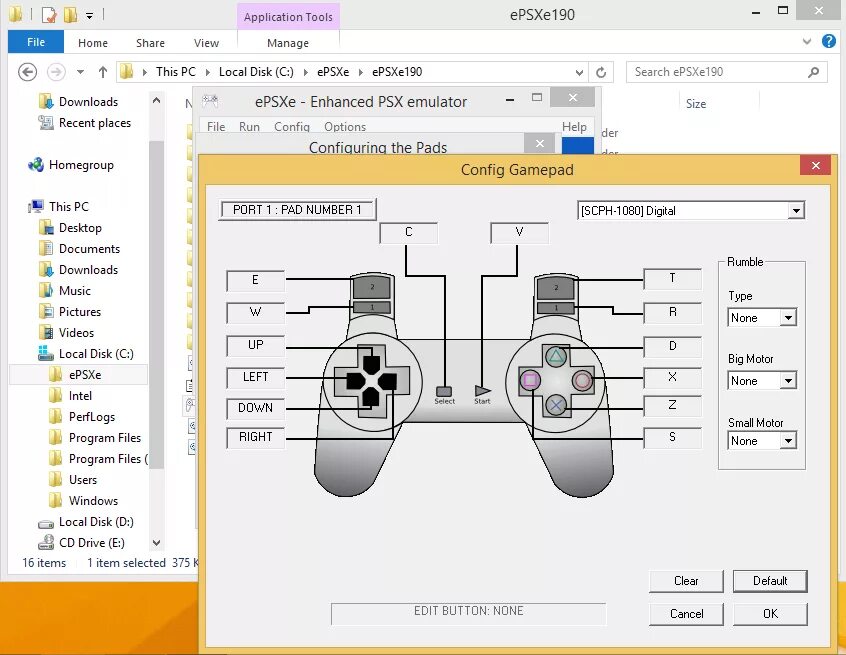Click the PORT 1 : PAD NUMBER 1 button
The height and width of the screenshot is (655, 846).
tap(297, 209)
